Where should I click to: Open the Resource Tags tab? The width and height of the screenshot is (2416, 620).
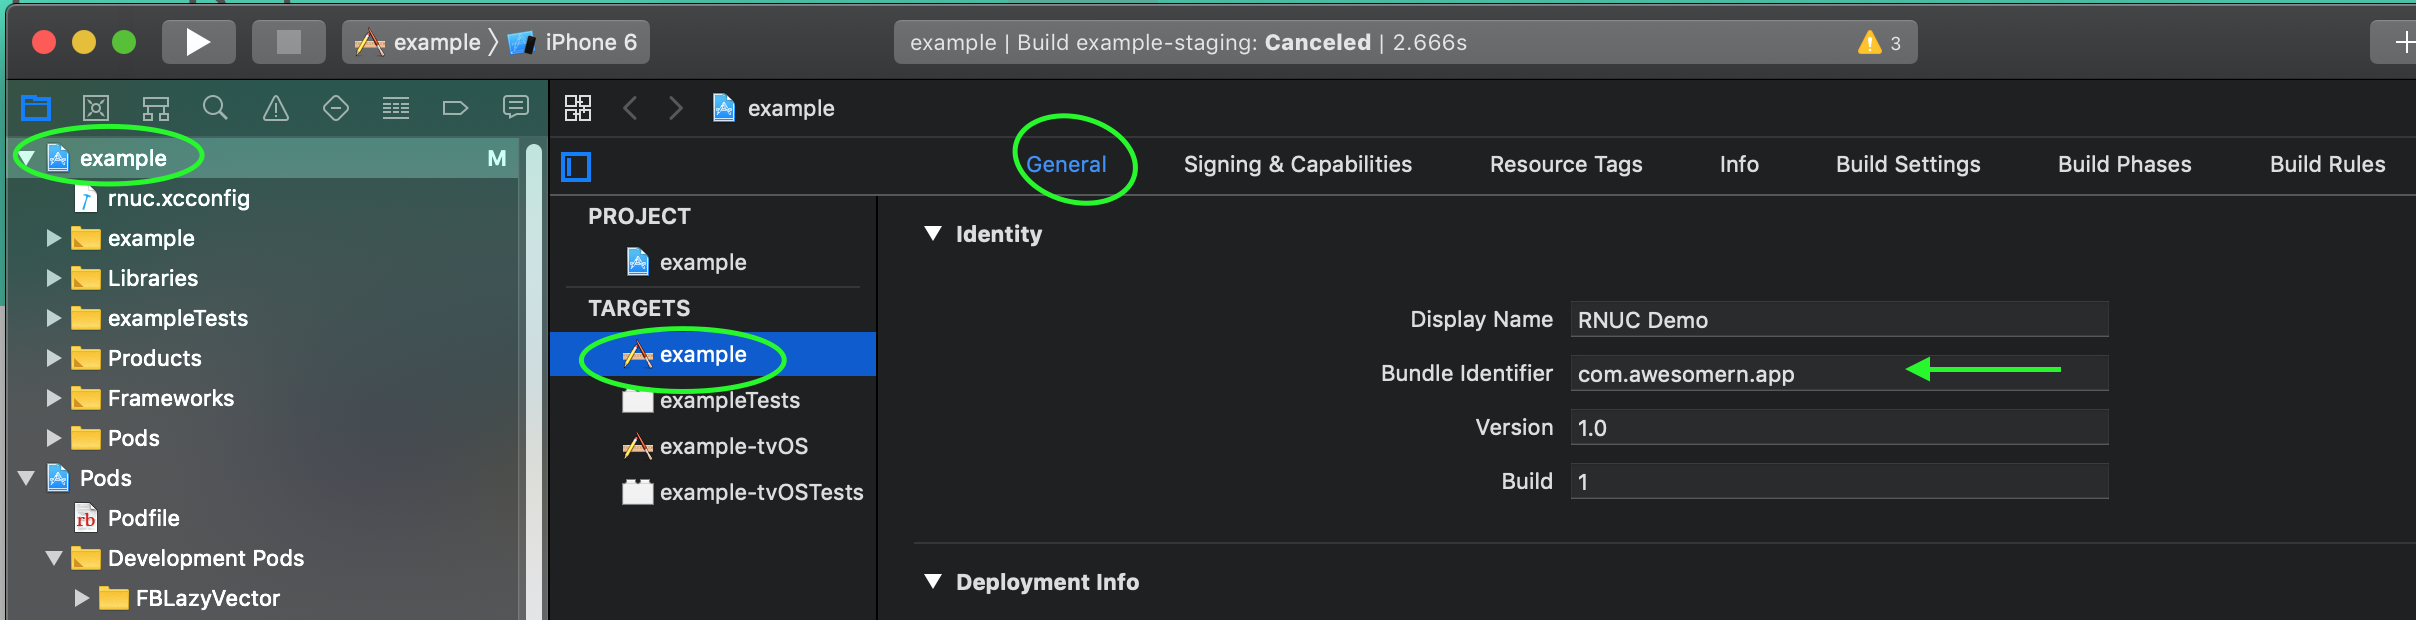coord(1566,164)
